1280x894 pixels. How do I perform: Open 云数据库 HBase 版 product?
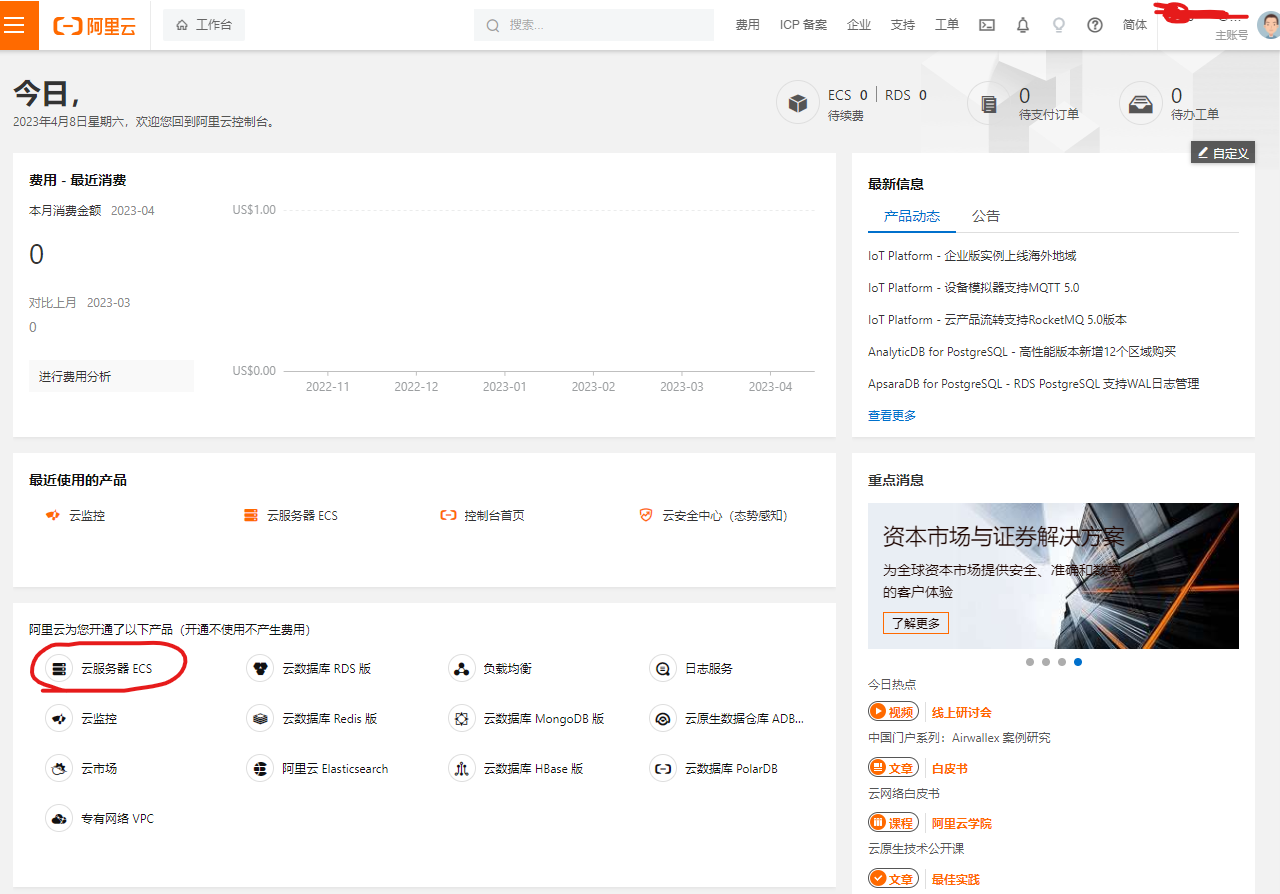pos(516,768)
